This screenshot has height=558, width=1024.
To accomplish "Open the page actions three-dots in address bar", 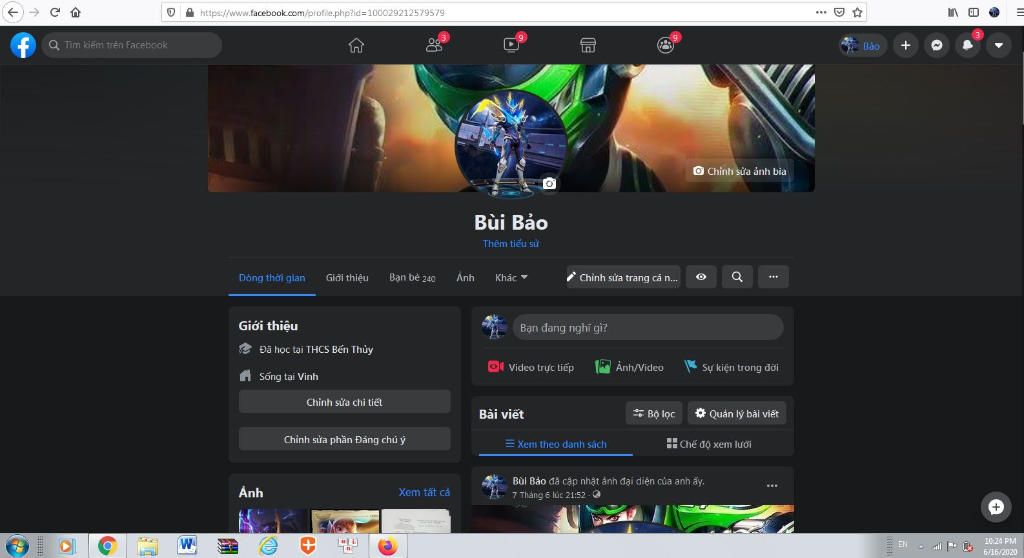I will pos(821,12).
